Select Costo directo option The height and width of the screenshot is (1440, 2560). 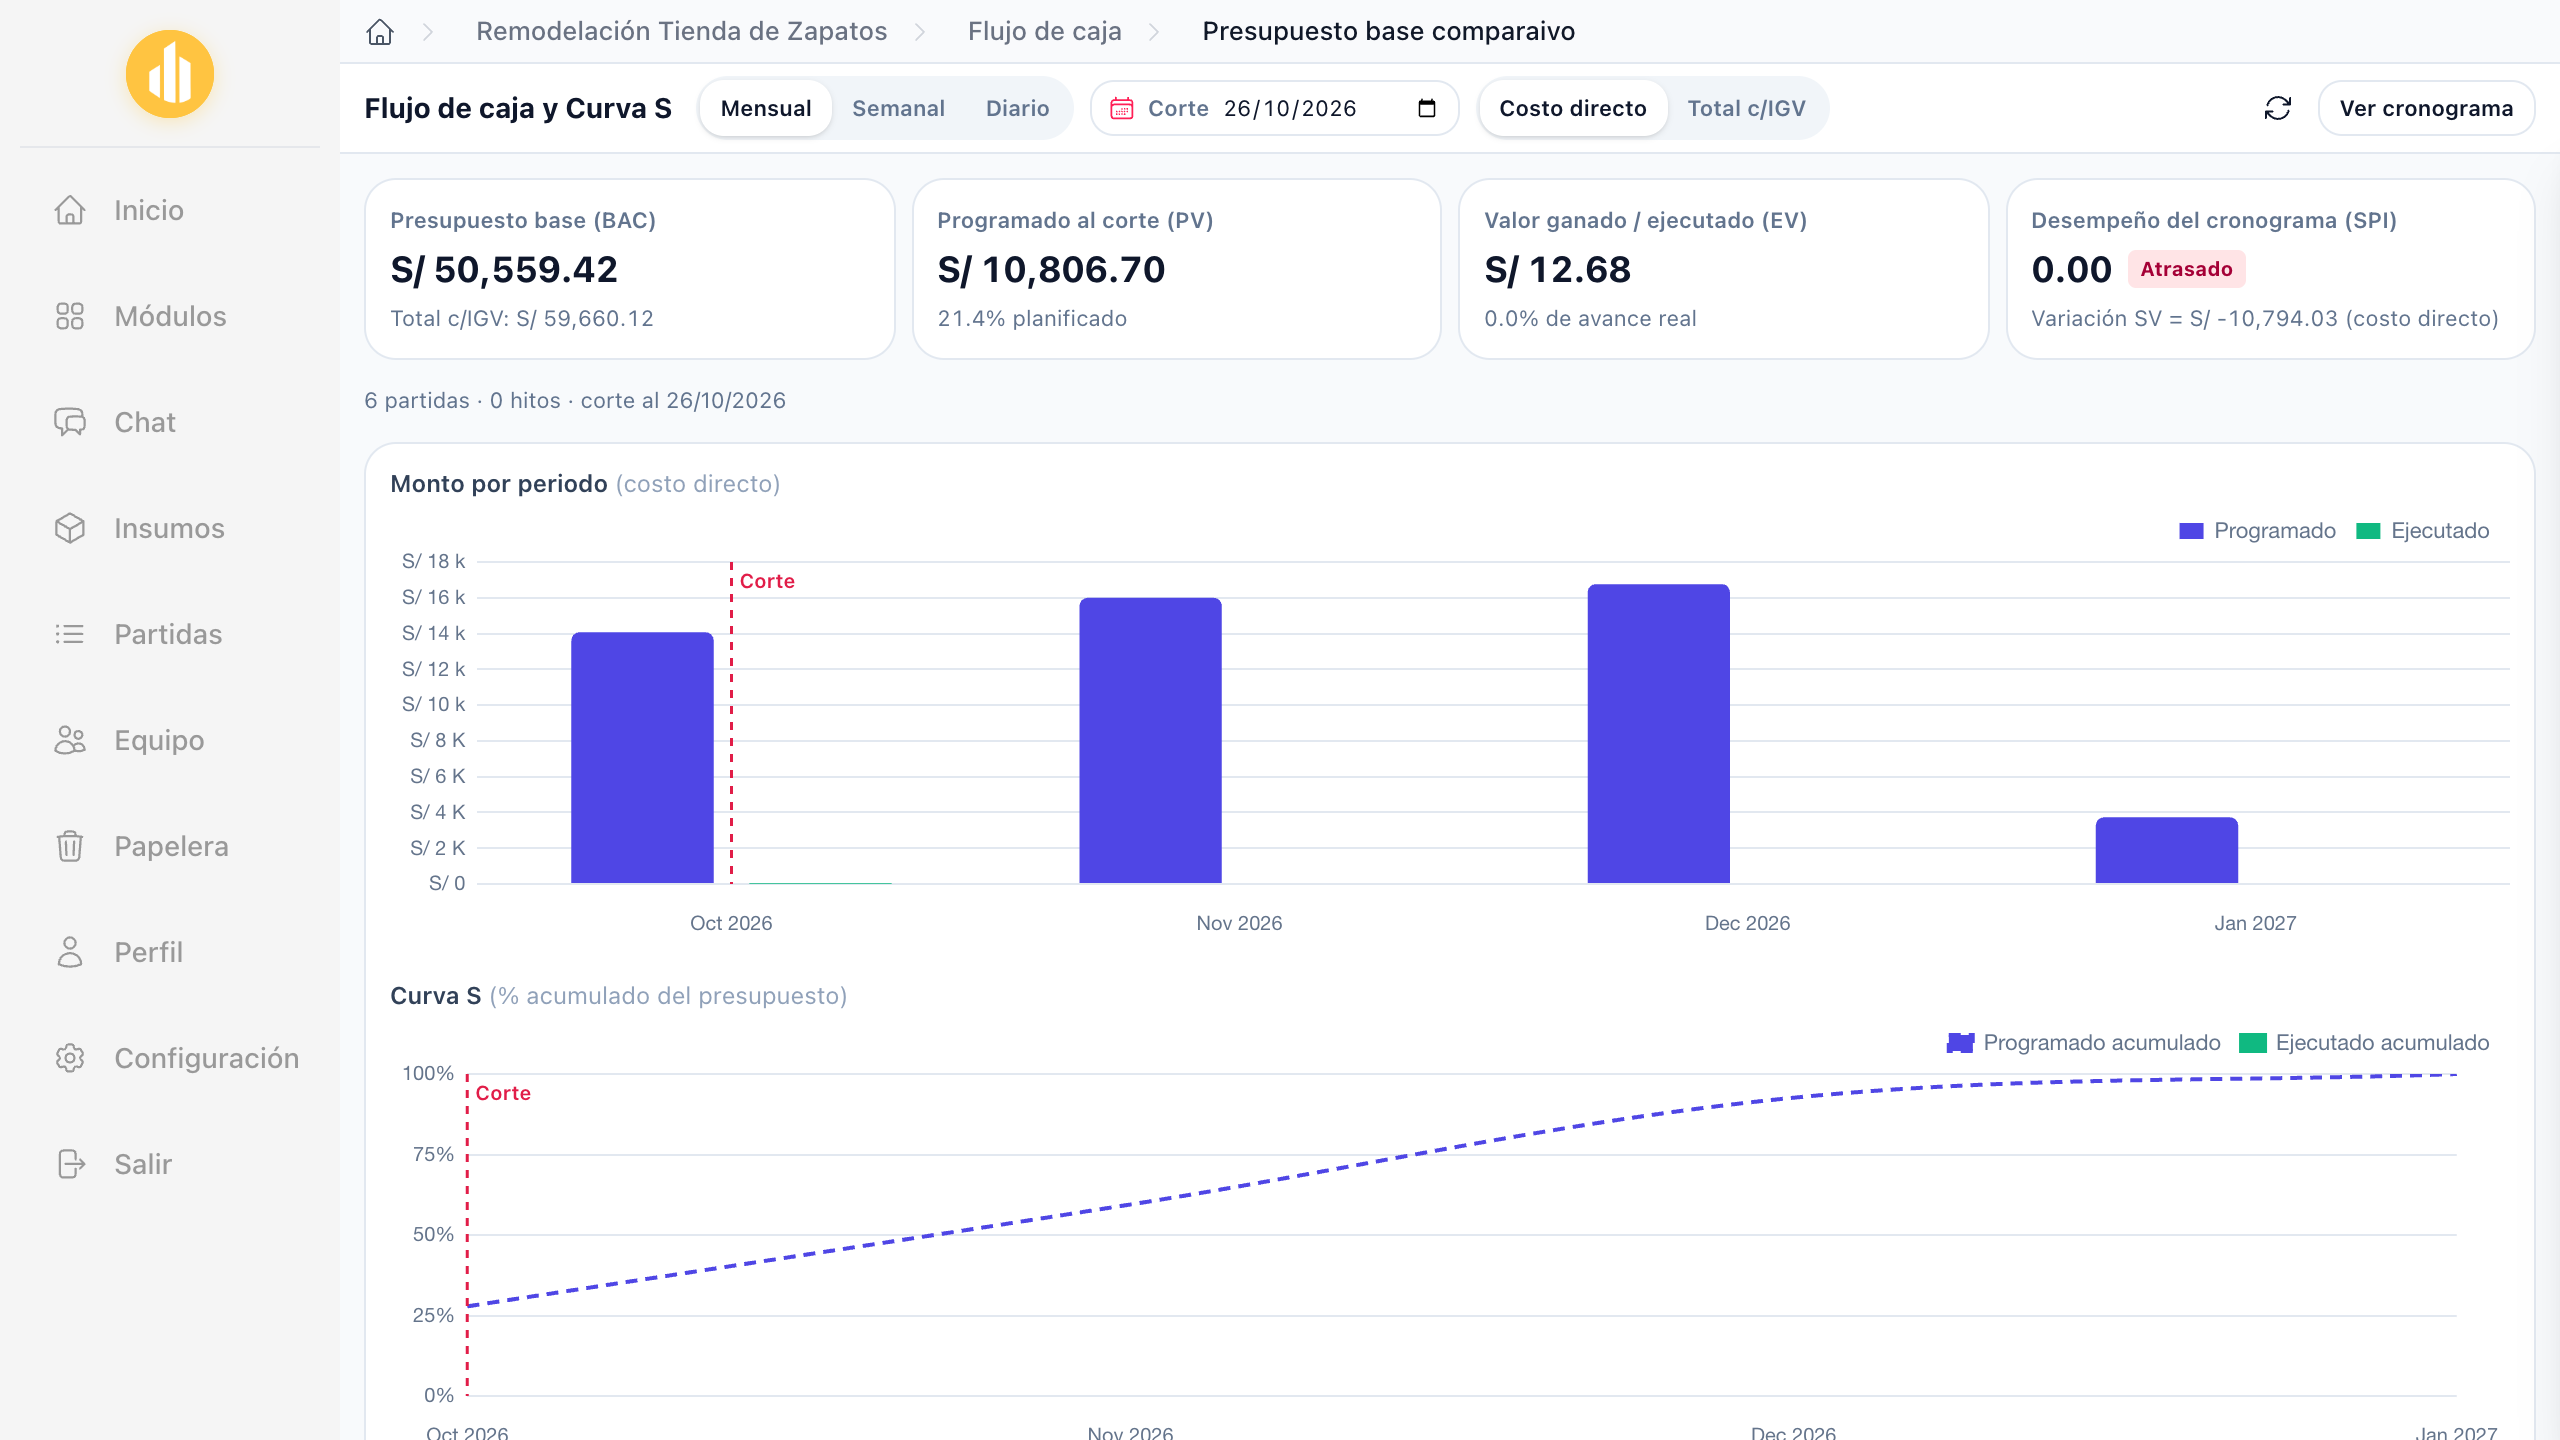pyautogui.click(x=1572, y=108)
